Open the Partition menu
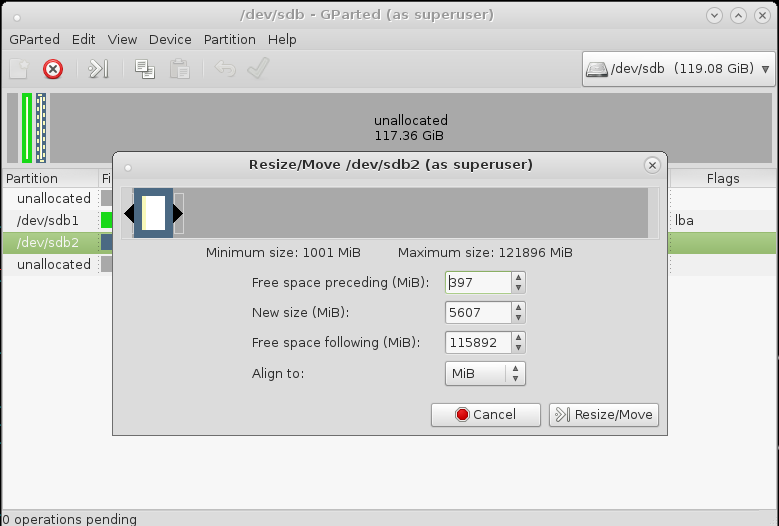This screenshot has height=526, width=779. click(x=230, y=39)
